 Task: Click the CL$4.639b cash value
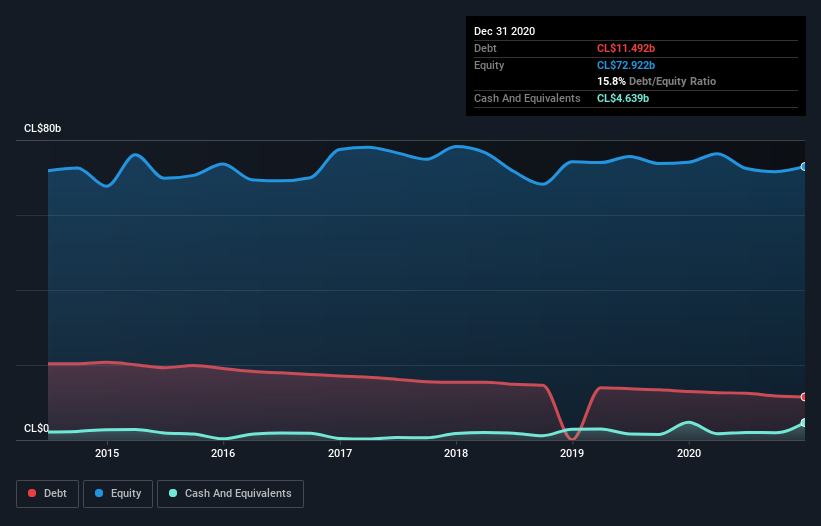click(x=623, y=98)
